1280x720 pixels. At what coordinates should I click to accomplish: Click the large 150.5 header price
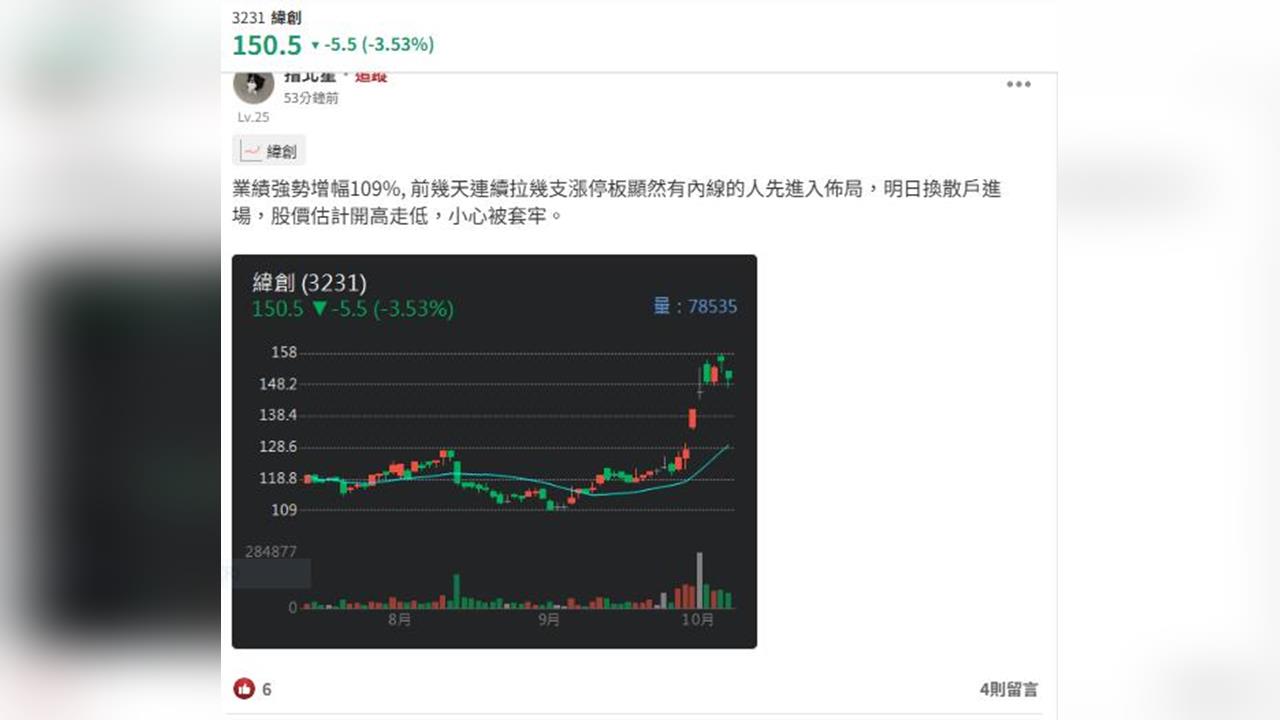(267, 45)
